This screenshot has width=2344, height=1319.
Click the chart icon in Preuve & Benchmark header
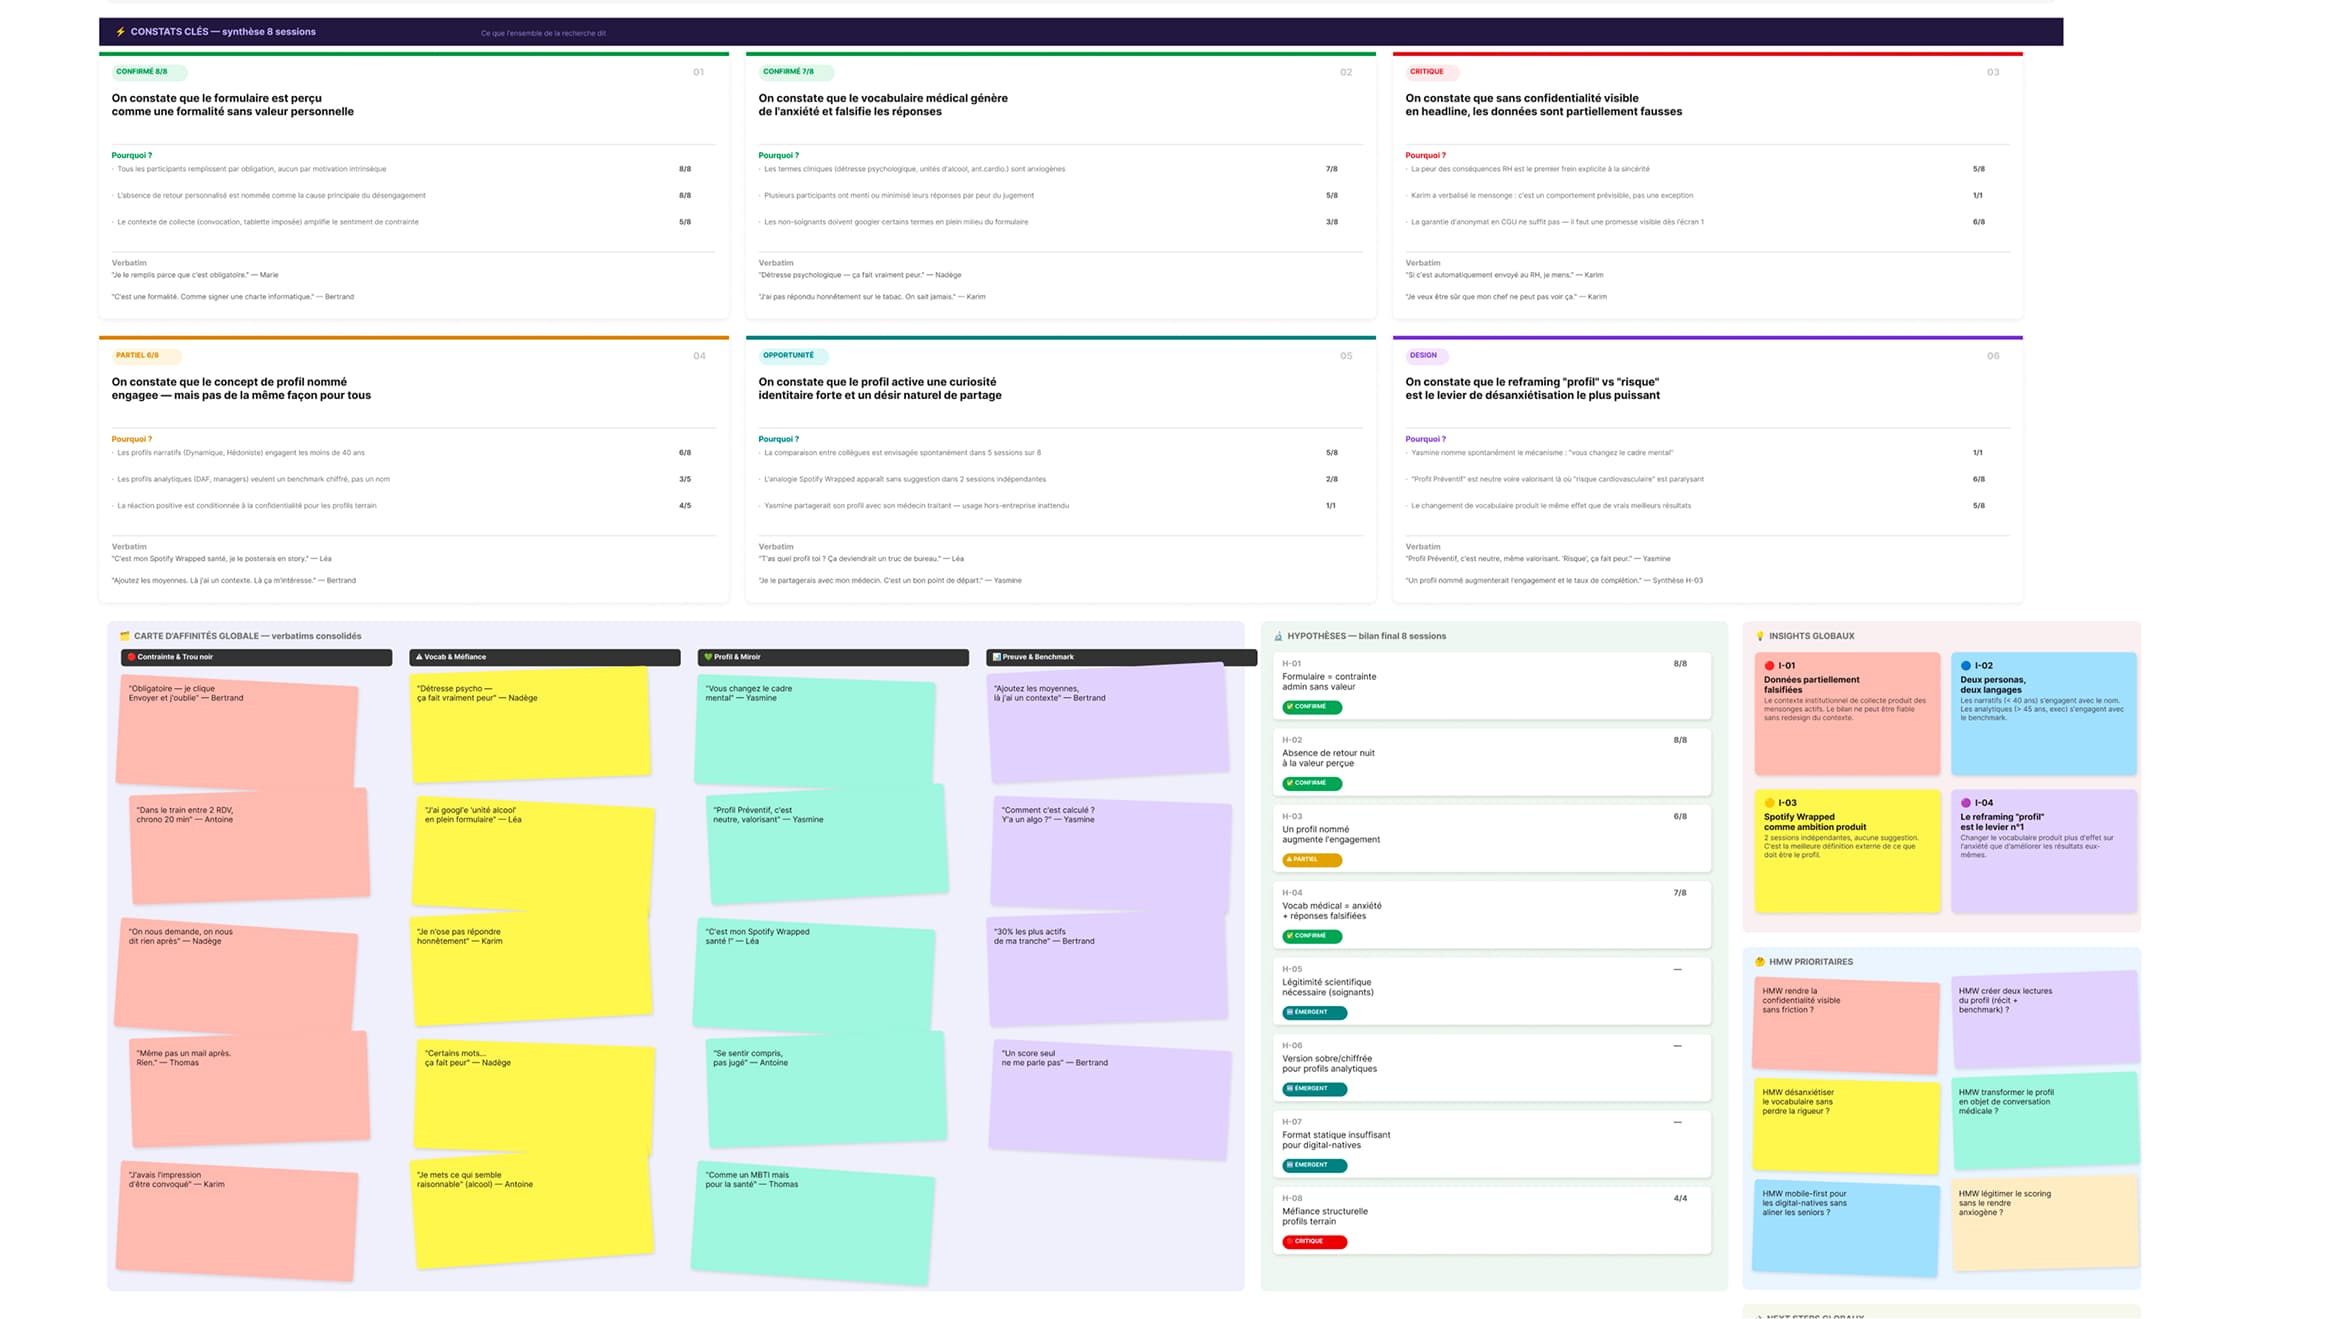[x=996, y=657]
